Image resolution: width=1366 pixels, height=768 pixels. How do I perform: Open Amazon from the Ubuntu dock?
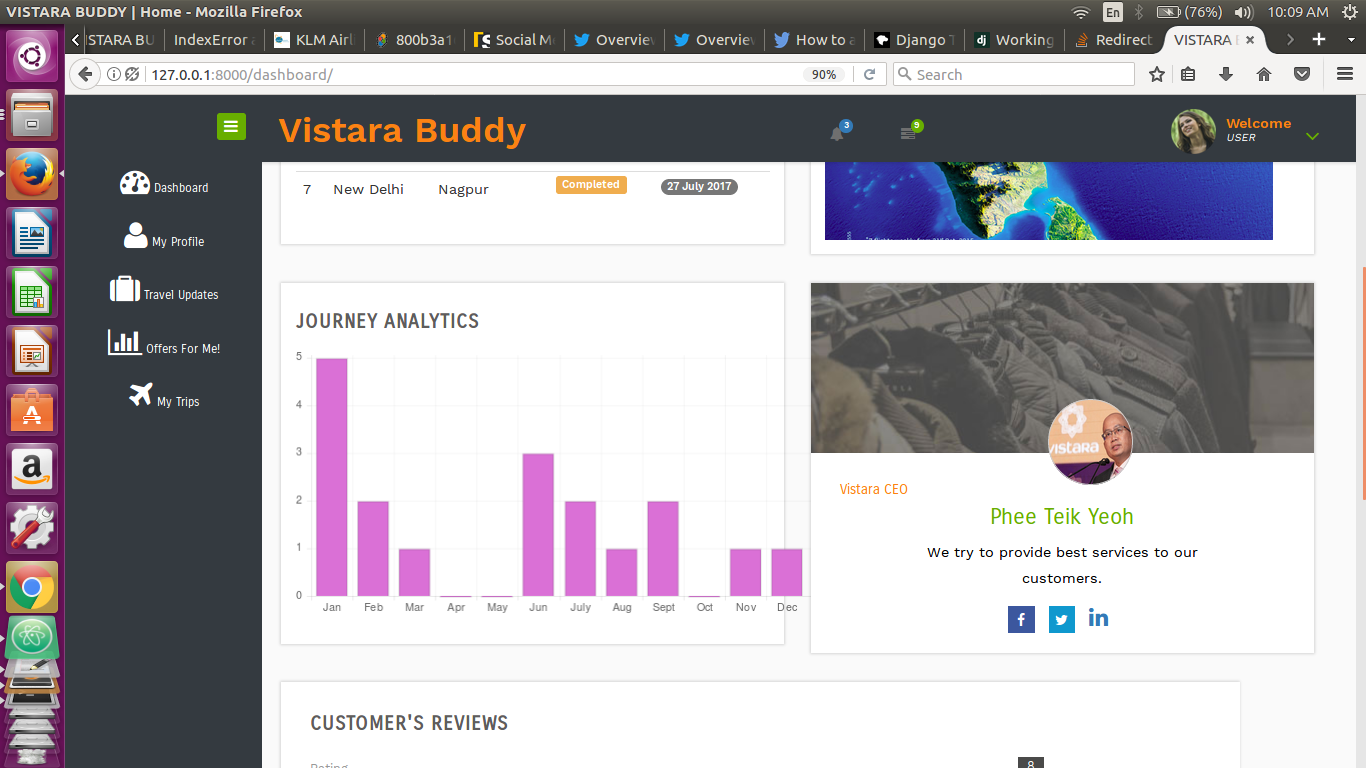[32, 468]
